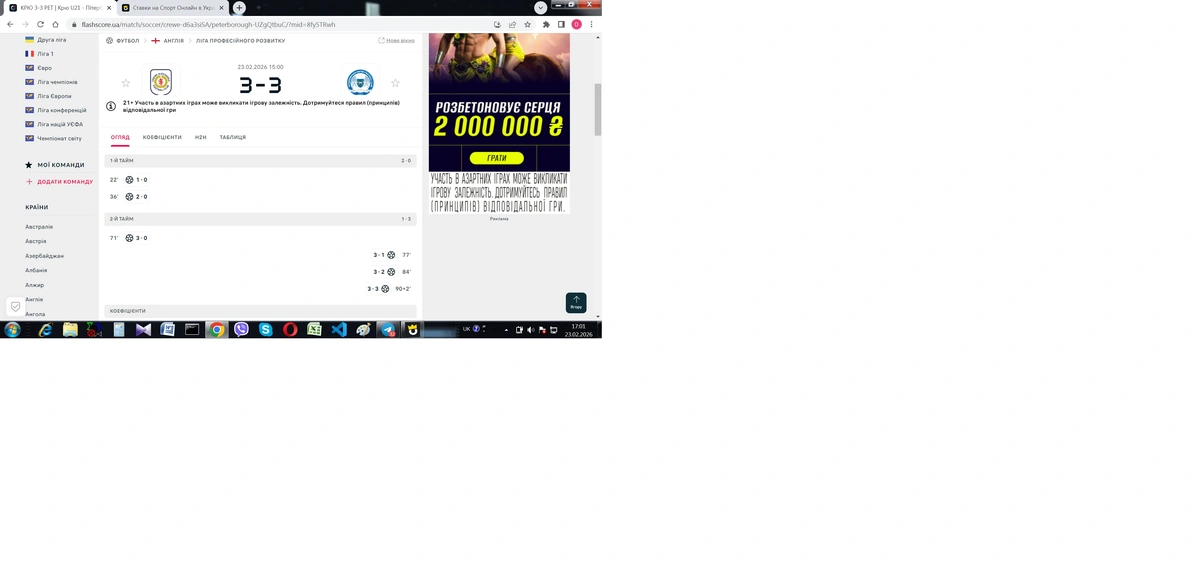This screenshot has height=567, width=1200.
Task: Open new browser tab with plus
Action: (239, 8)
